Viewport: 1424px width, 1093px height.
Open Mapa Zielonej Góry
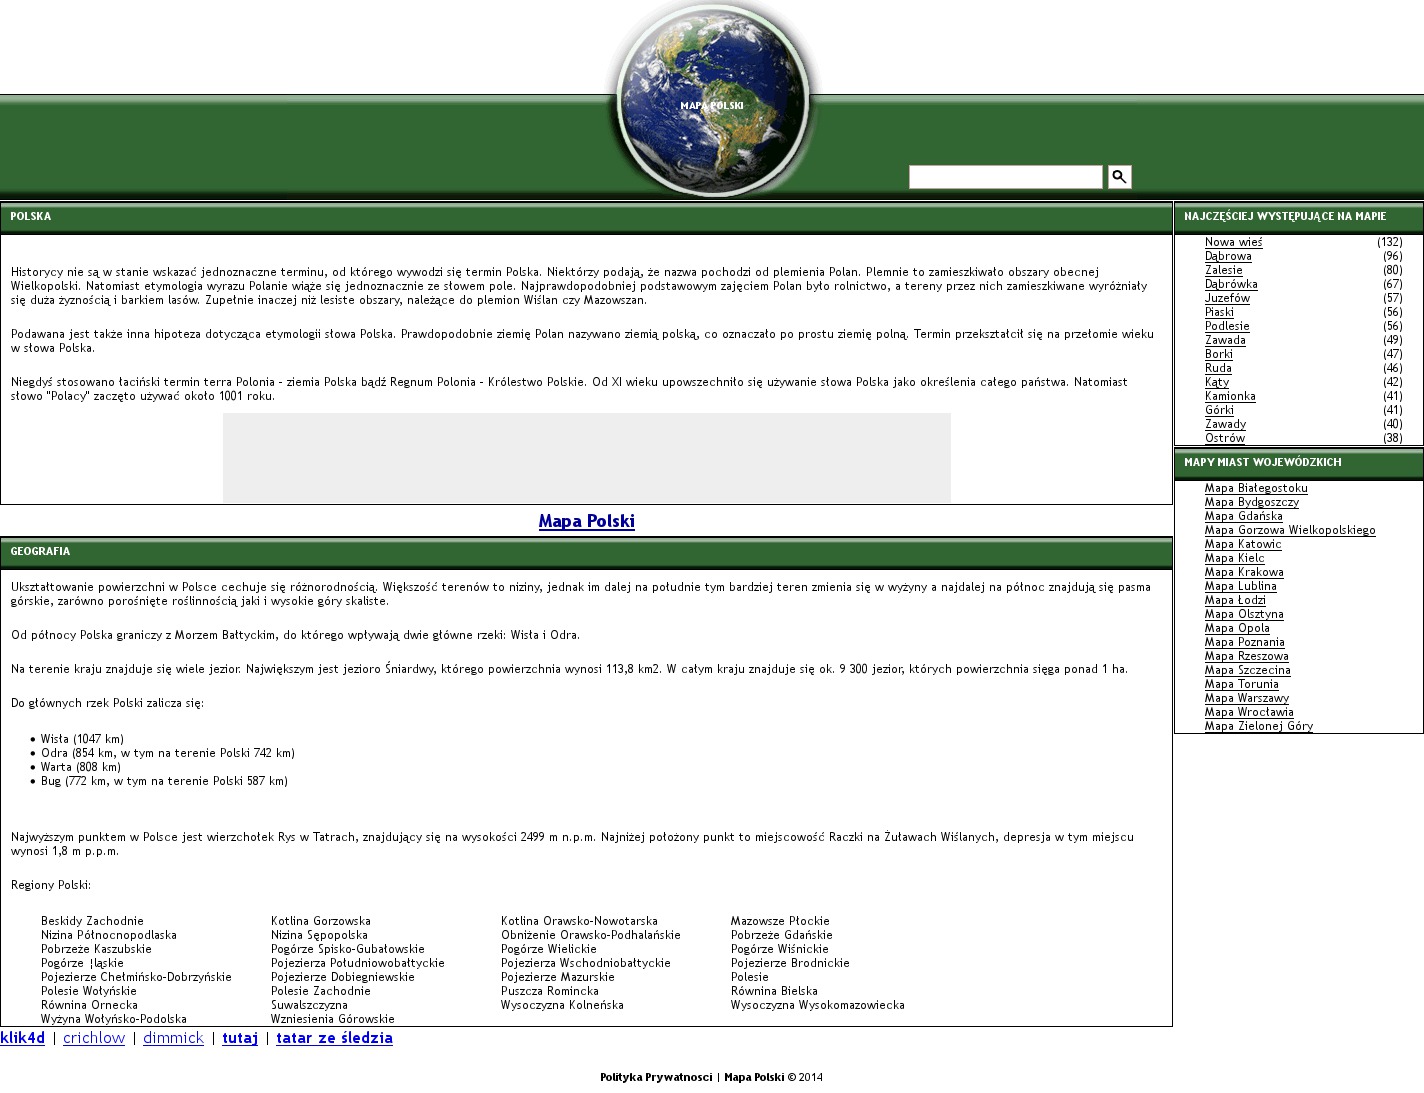(x=1258, y=726)
